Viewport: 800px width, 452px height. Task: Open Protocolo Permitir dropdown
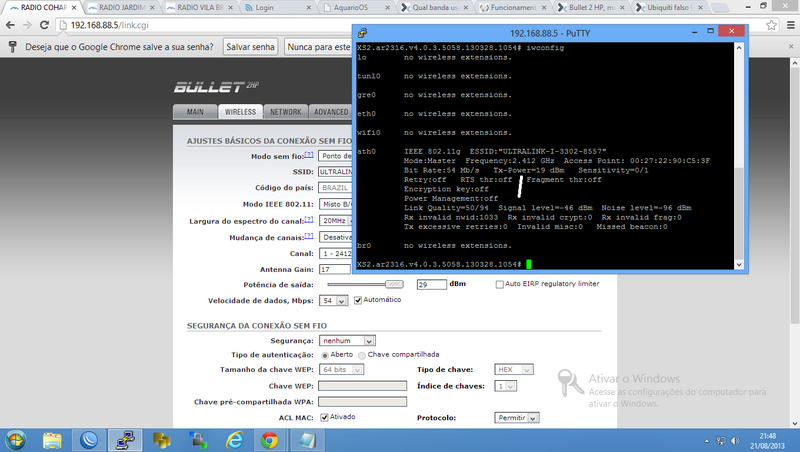point(517,418)
